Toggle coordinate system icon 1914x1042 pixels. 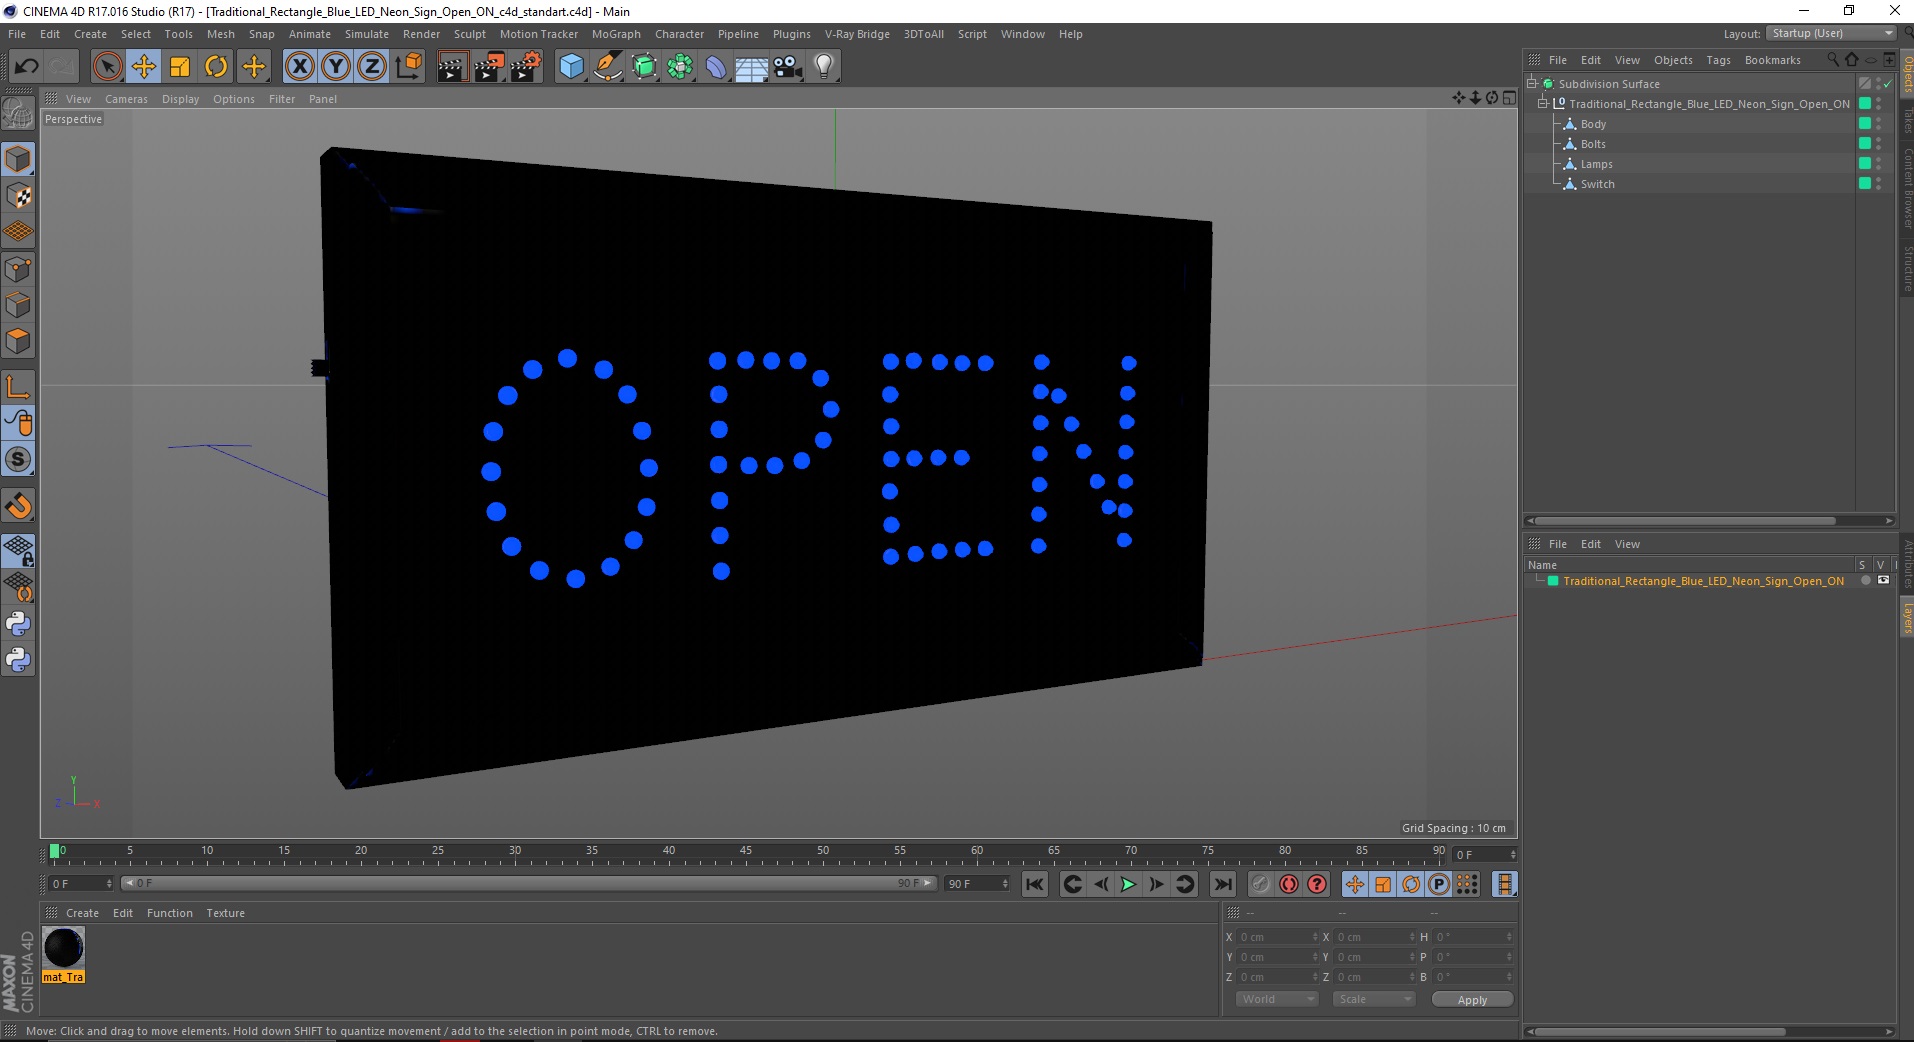(408, 67)
